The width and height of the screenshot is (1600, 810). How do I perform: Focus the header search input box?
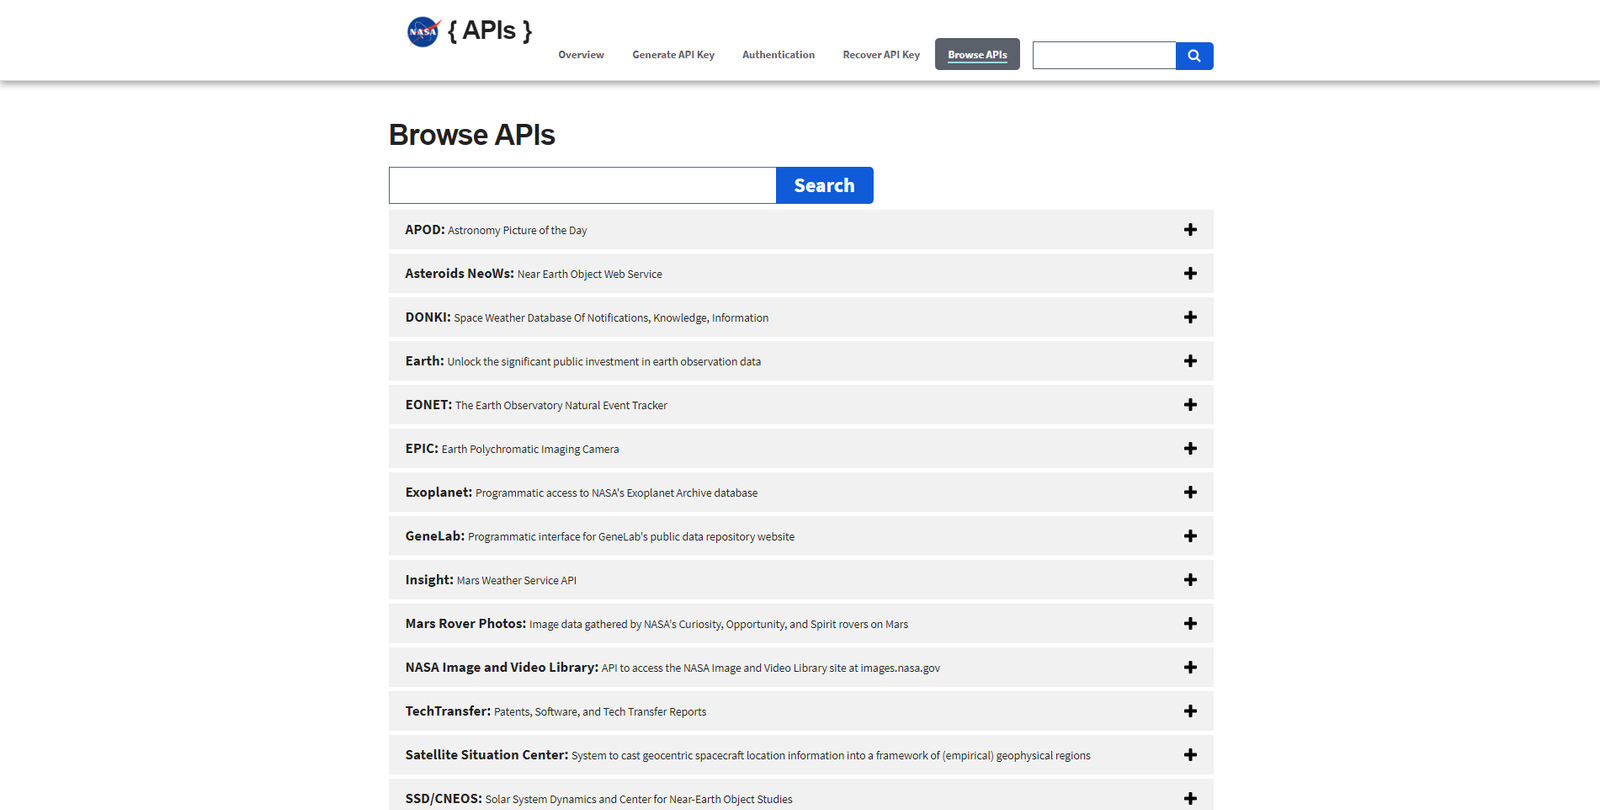(x=1104, y=56)
